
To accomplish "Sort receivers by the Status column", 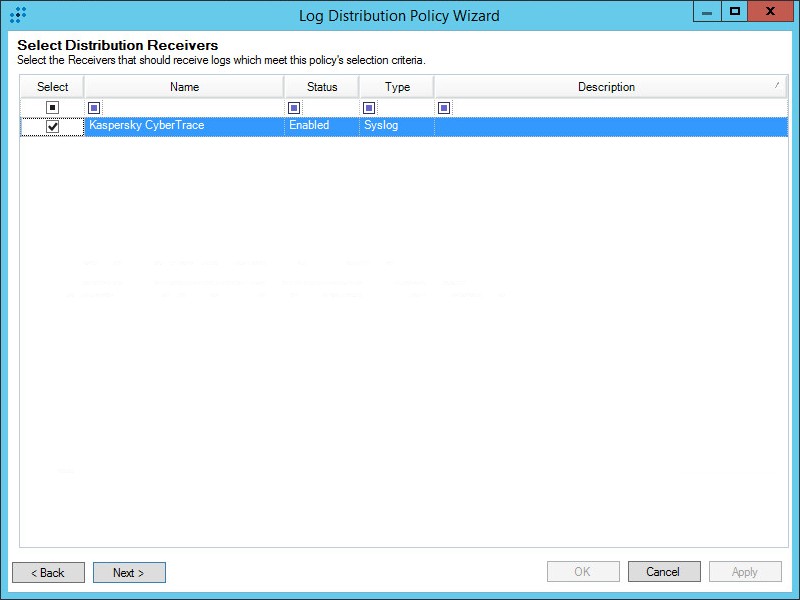I will [321, 86].
